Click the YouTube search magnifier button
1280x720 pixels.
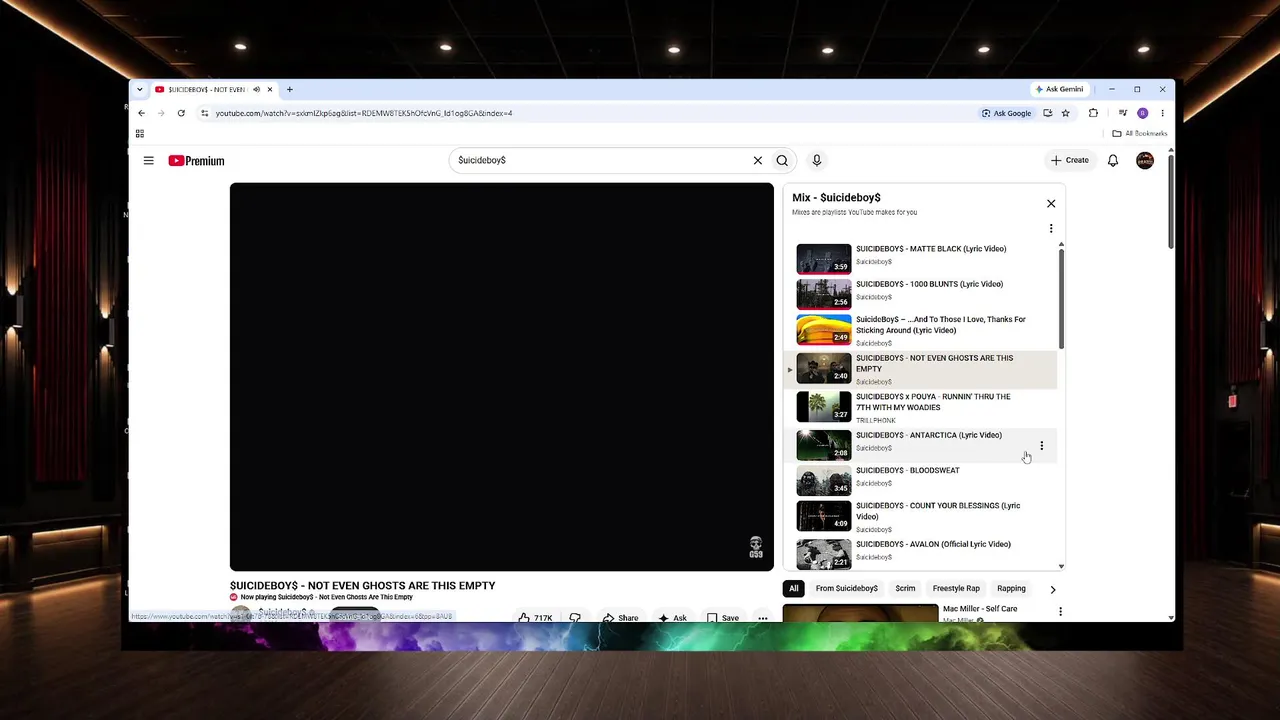coord(782,160)
